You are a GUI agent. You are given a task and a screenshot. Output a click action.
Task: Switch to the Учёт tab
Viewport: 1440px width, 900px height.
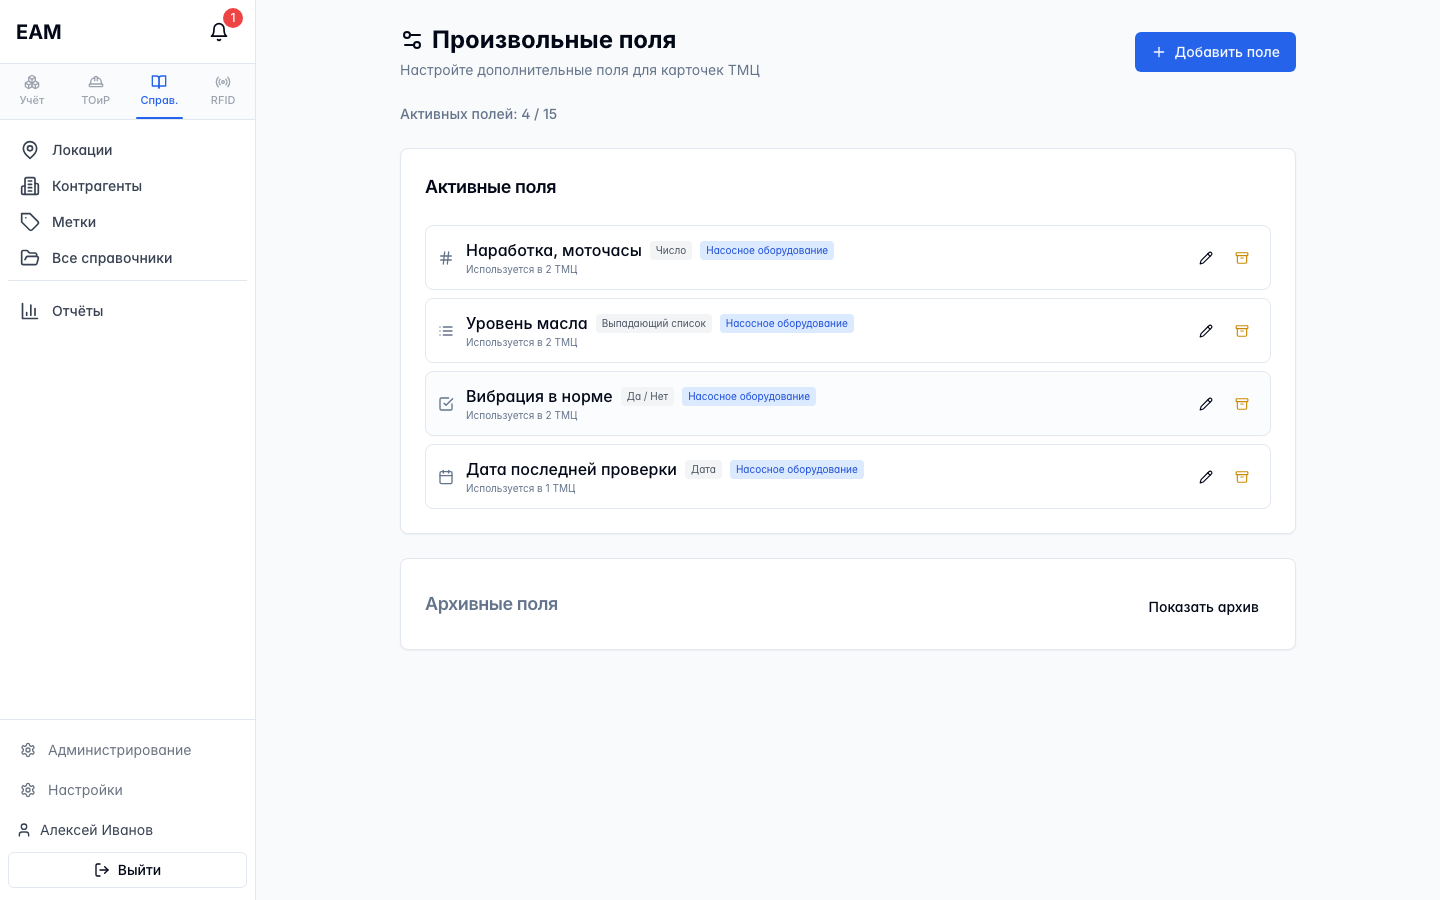tap(32, 91)
